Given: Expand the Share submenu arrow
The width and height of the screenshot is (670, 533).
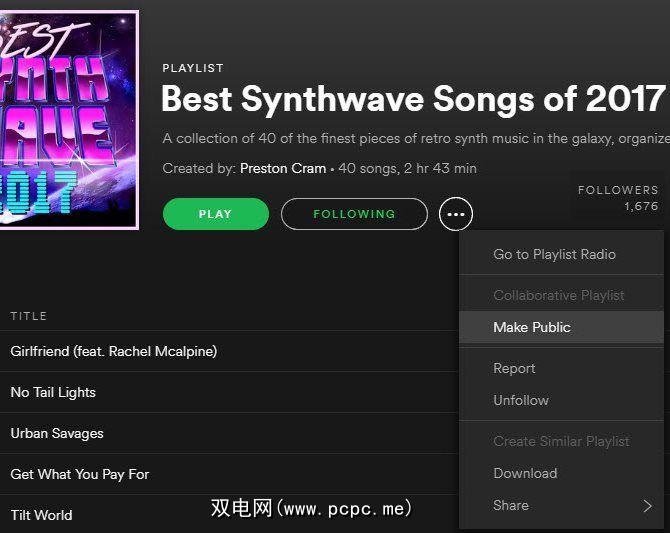Looking at the screenshot, I should click(x=647, y=506).
